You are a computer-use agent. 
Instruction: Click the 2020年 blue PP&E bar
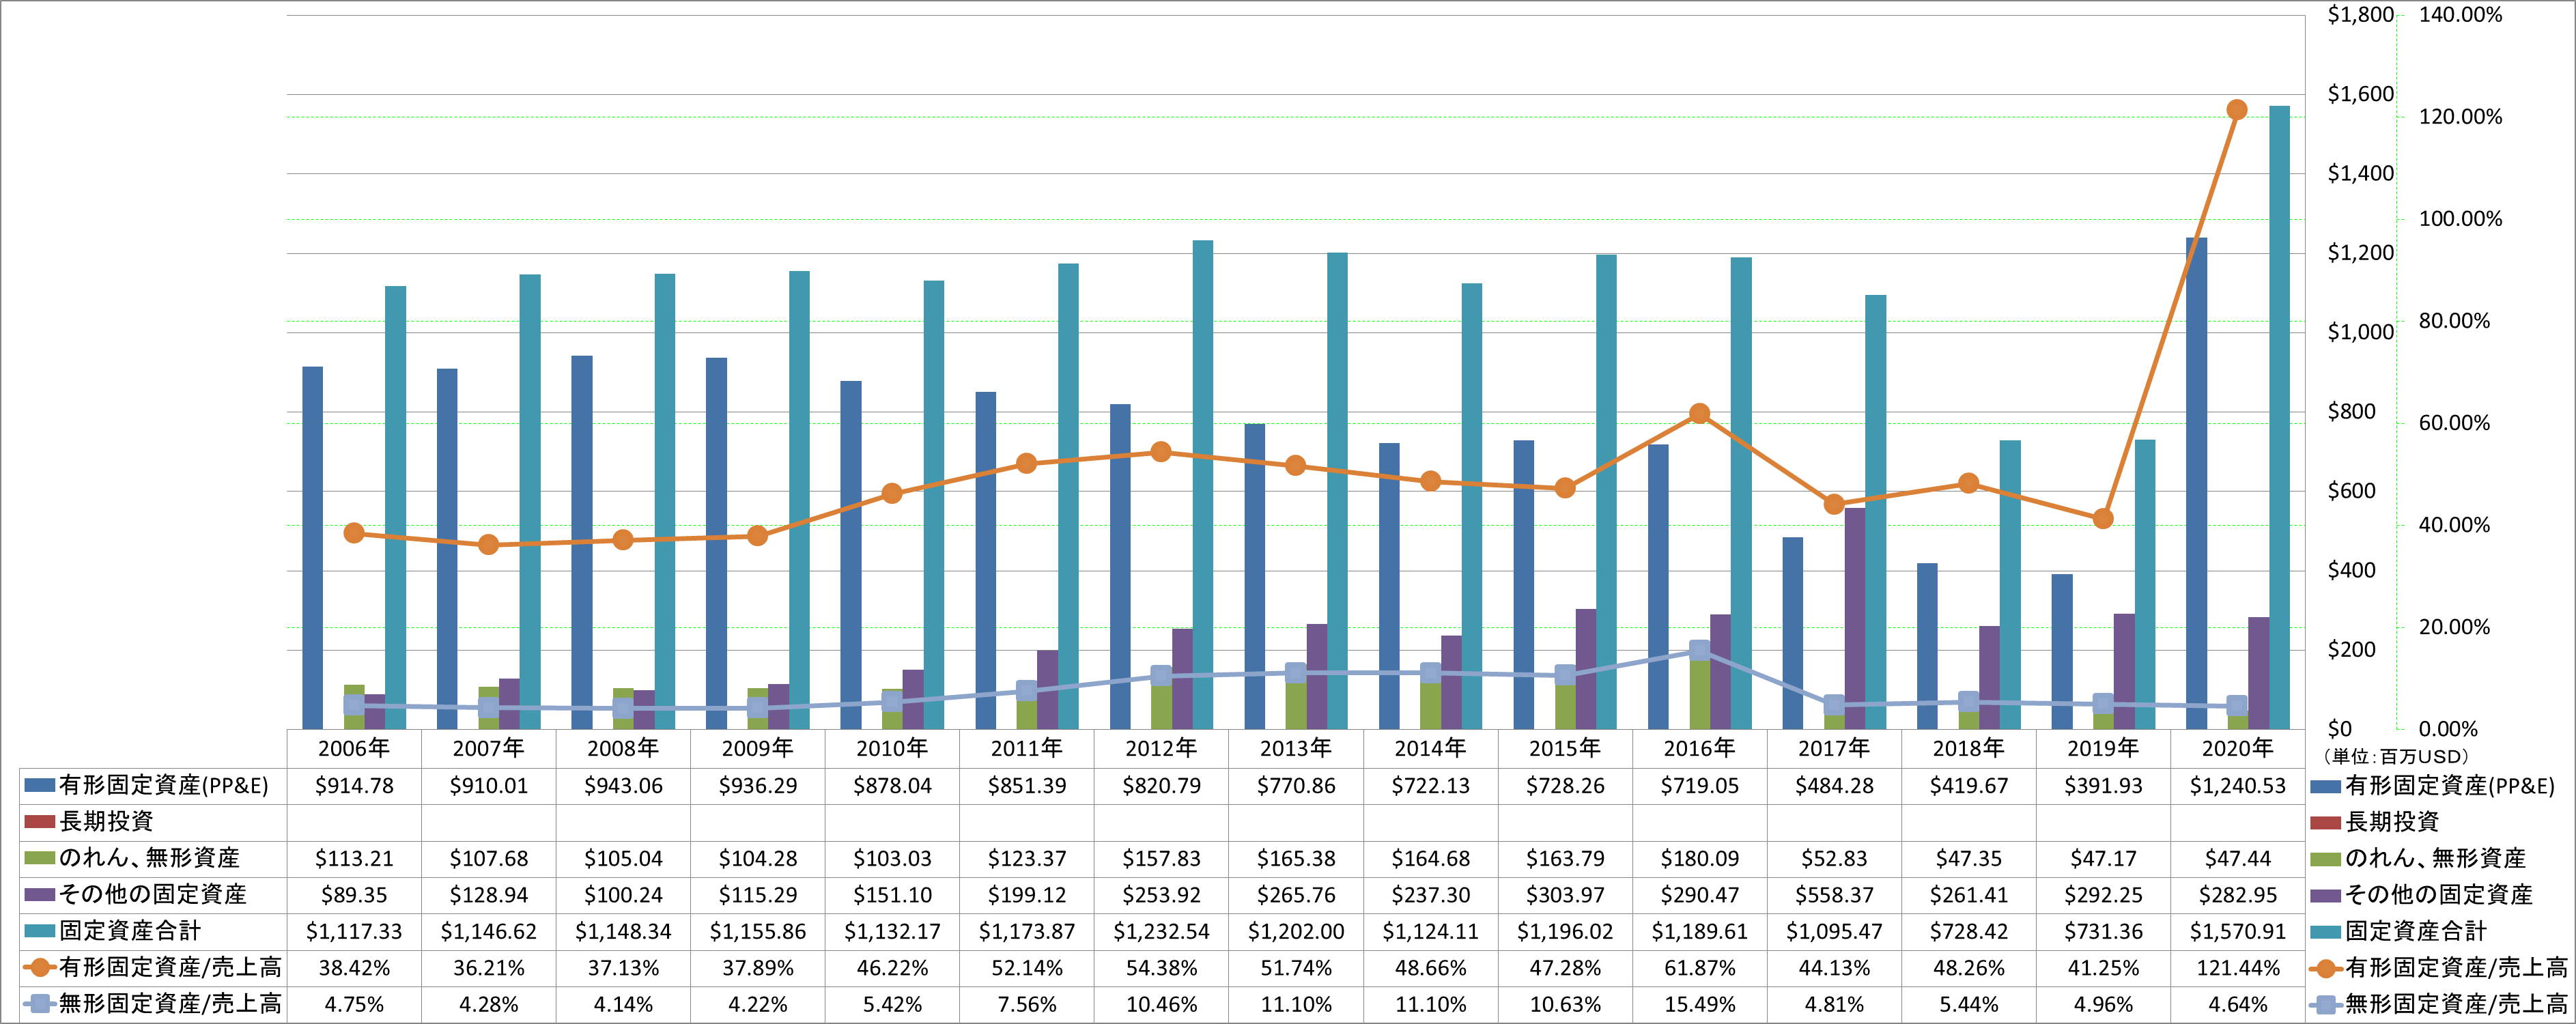click(2196, 483)
